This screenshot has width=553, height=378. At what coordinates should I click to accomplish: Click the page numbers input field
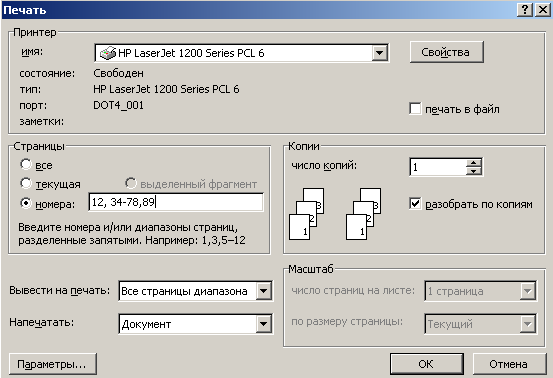pyautogui.click(x=176, y=202)
